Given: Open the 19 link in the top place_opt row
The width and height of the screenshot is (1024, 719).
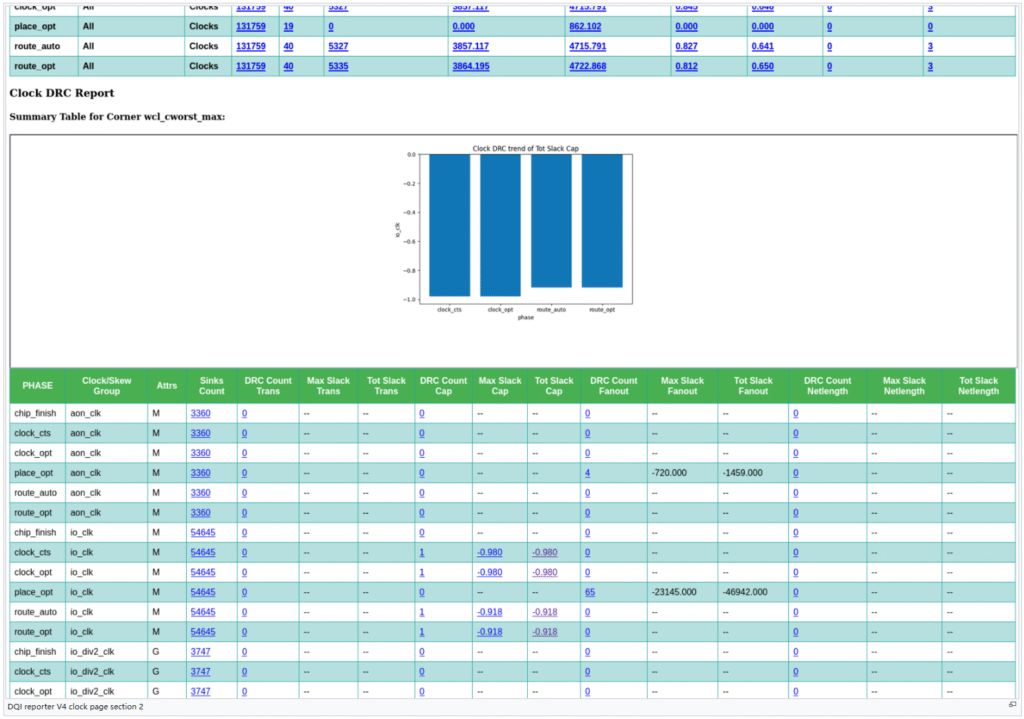Looking at the screenshot, I should click(288, 26).
